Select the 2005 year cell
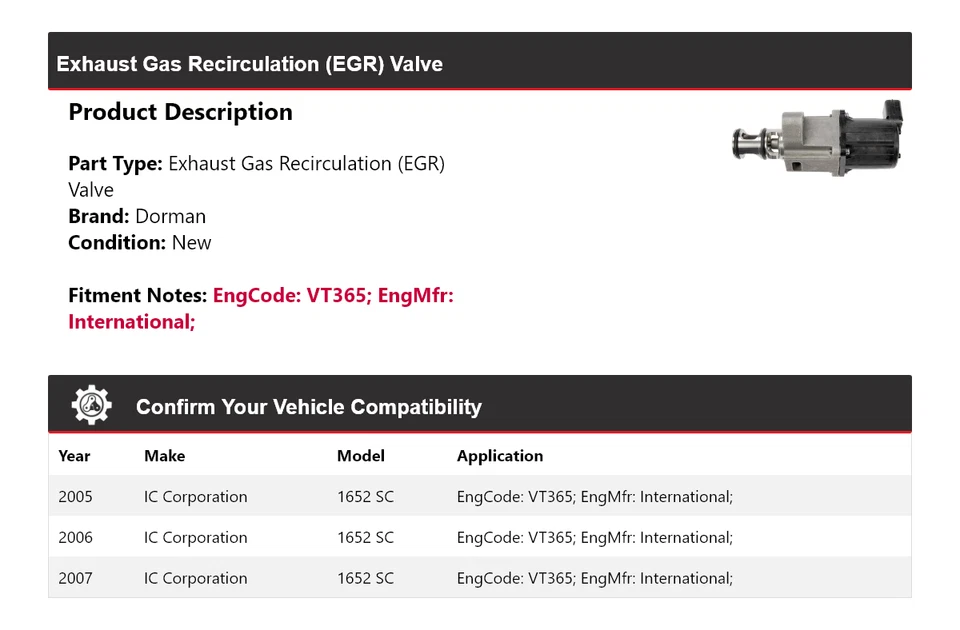The image size is (960, 630). (x=75, y=497)
